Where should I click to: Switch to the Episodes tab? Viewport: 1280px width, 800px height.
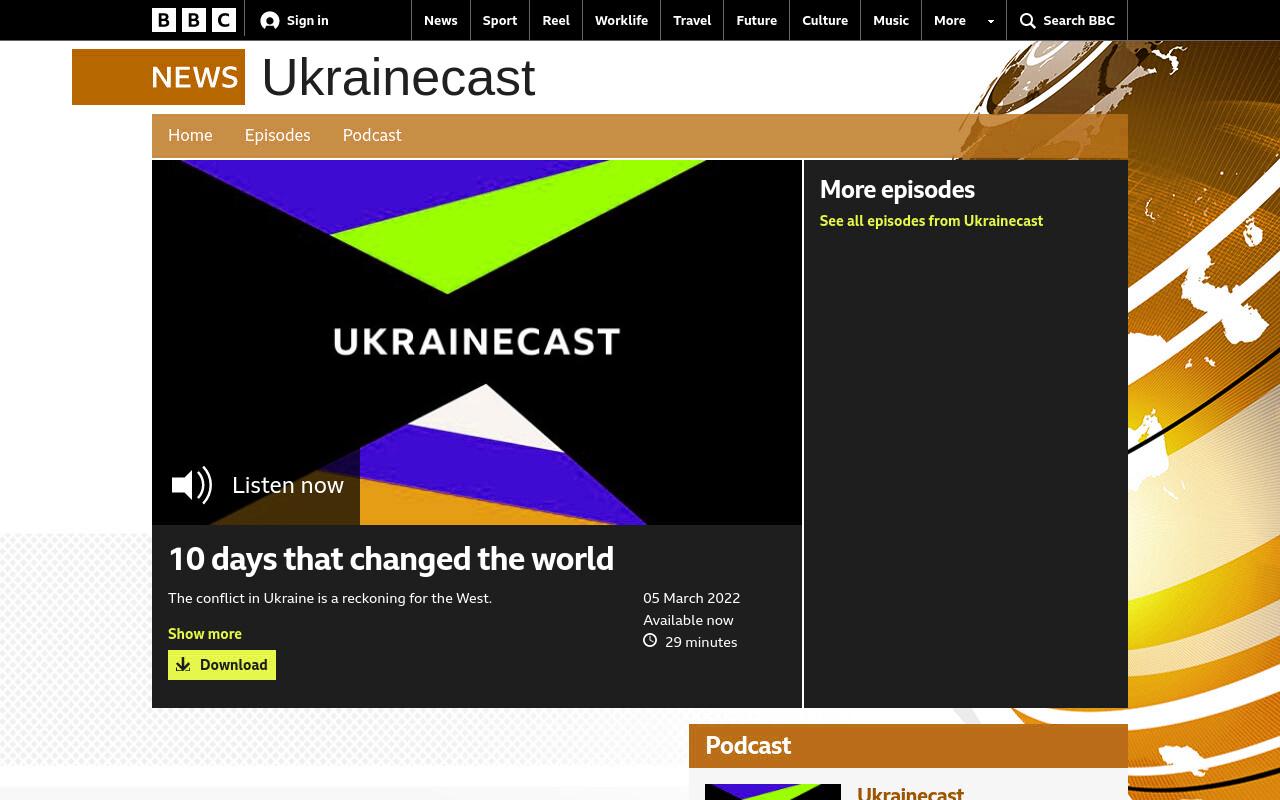pyautogui.click(x=277, y=135)
